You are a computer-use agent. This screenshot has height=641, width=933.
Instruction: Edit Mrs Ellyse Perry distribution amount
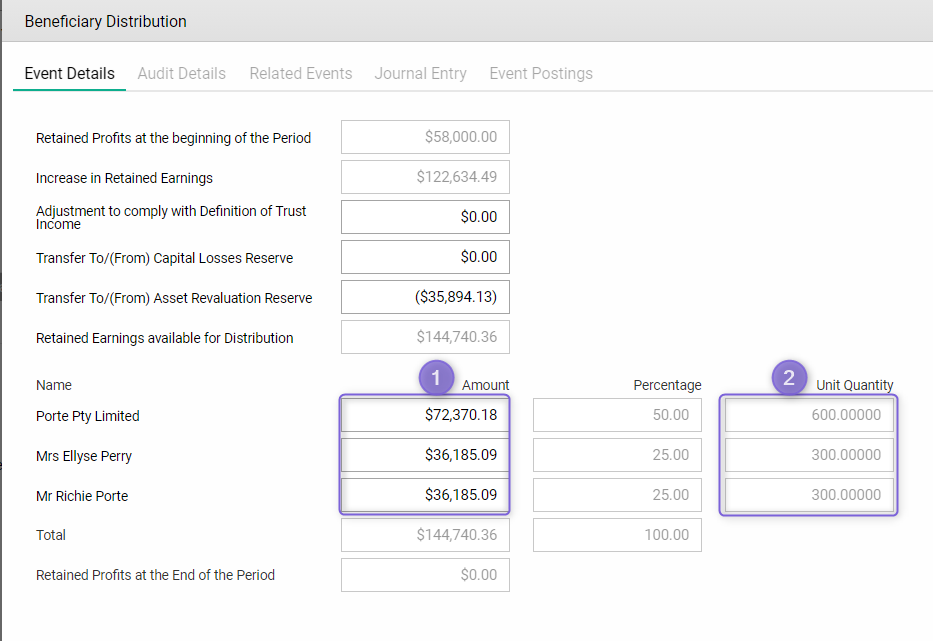tap(425, 455)
